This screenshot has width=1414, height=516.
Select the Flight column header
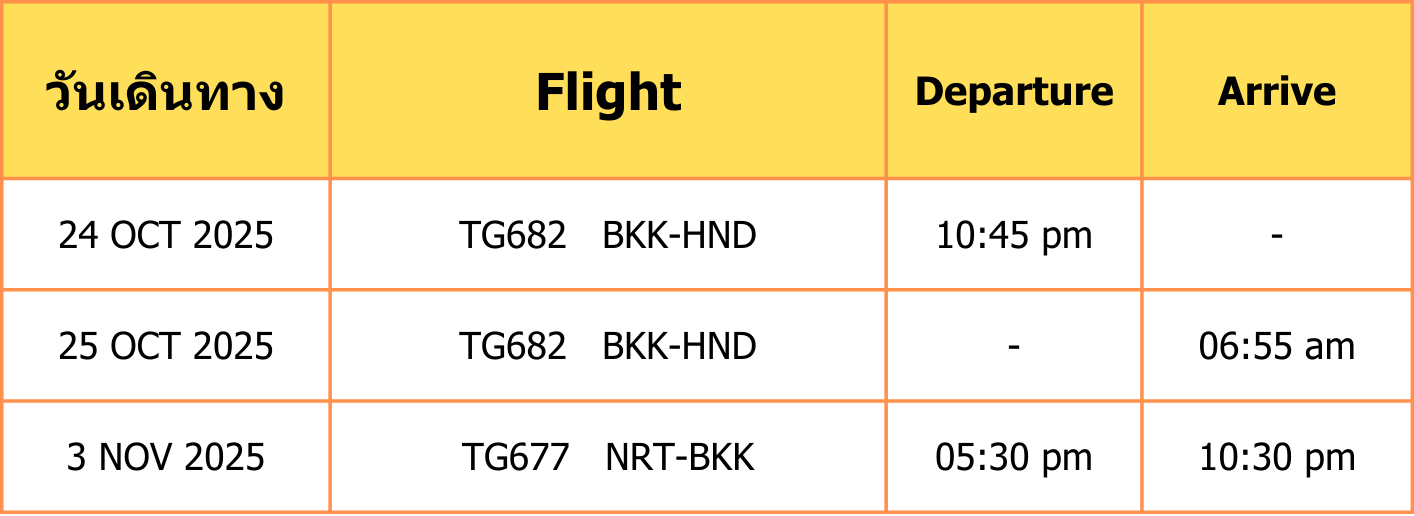click(608, 92)
